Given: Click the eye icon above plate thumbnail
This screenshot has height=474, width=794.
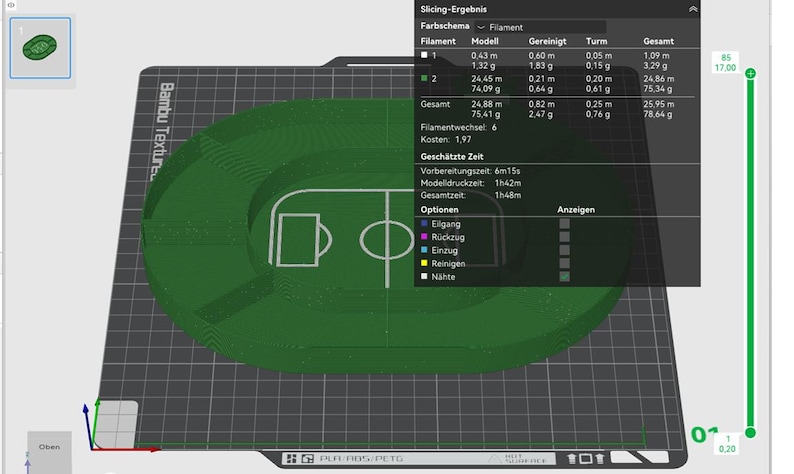Looking at the screenshot, I should coord(11,5).
